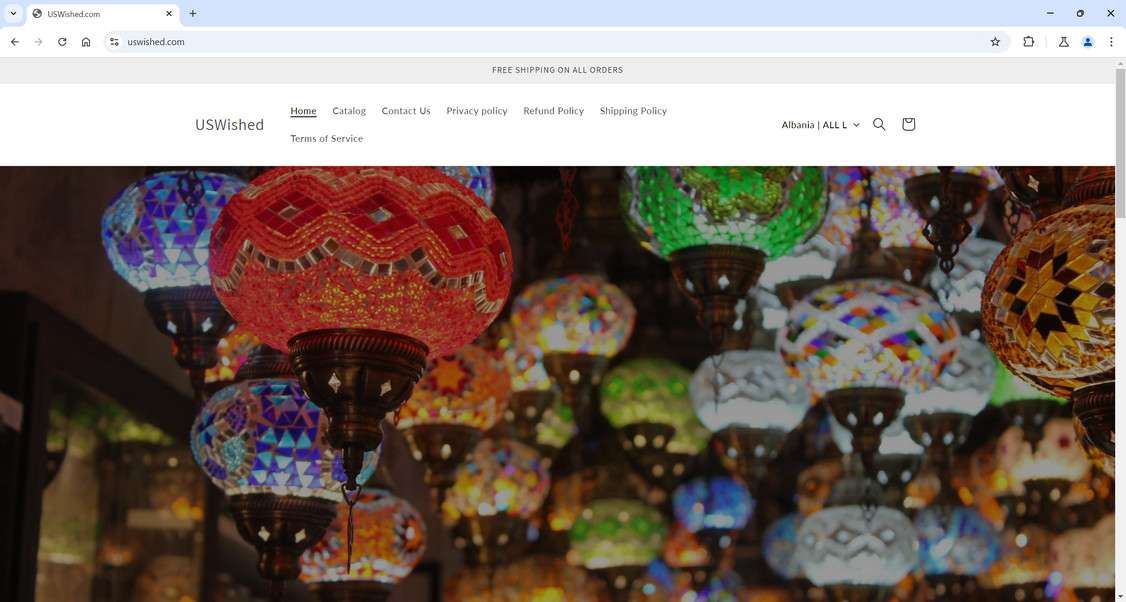Screen dimensions: 1126x602
Task: Open the shopping cart icon
Action: click(x=908, y=124)
